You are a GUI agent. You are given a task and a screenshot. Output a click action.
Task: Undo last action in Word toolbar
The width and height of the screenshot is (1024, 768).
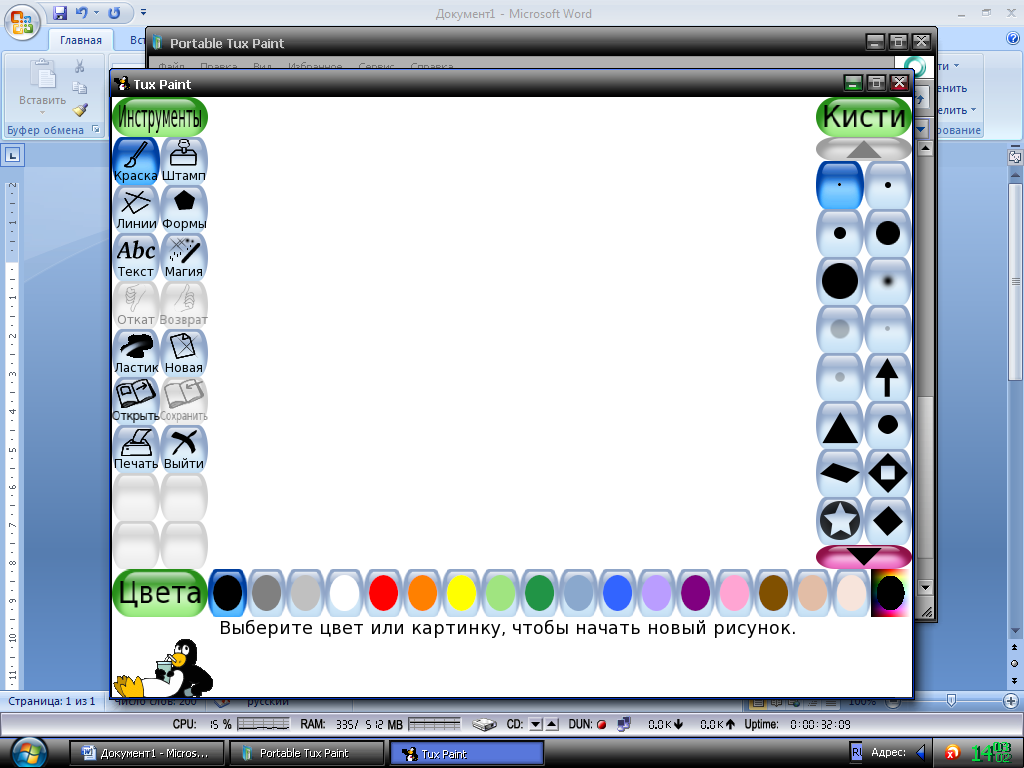pos(82,12)
